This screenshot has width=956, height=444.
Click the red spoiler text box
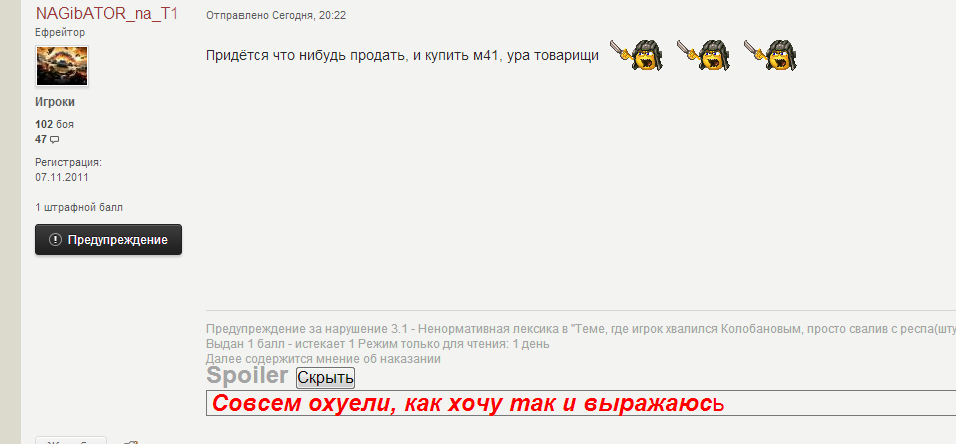tap(581, 403)
